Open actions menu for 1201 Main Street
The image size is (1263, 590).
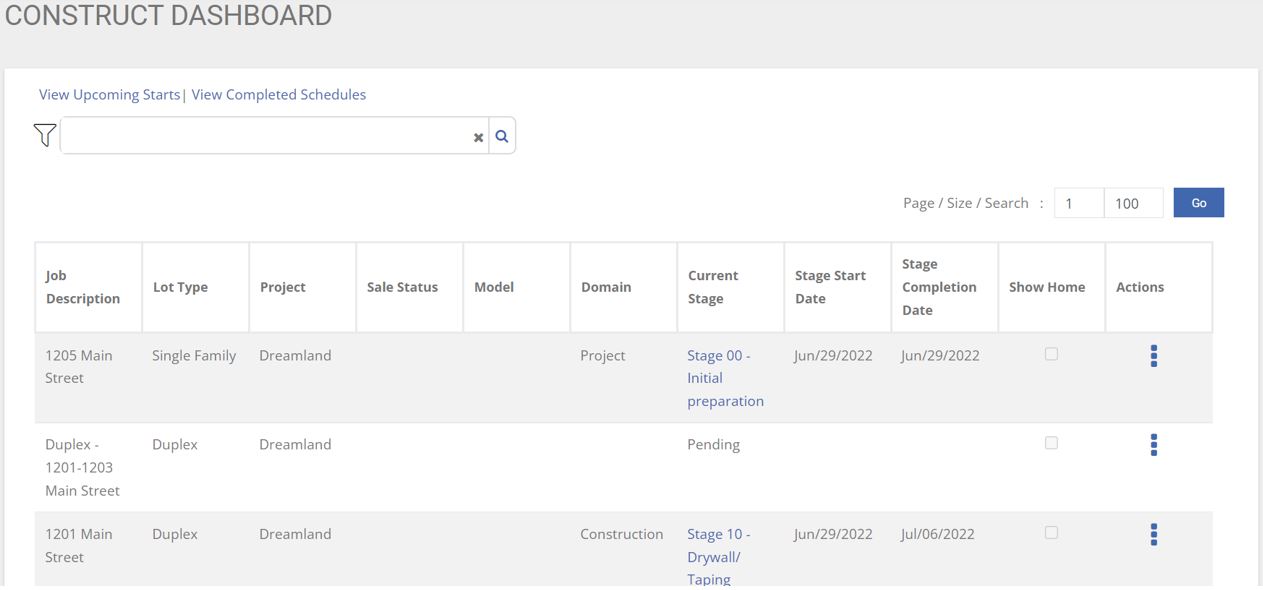tap(1153, 534)
